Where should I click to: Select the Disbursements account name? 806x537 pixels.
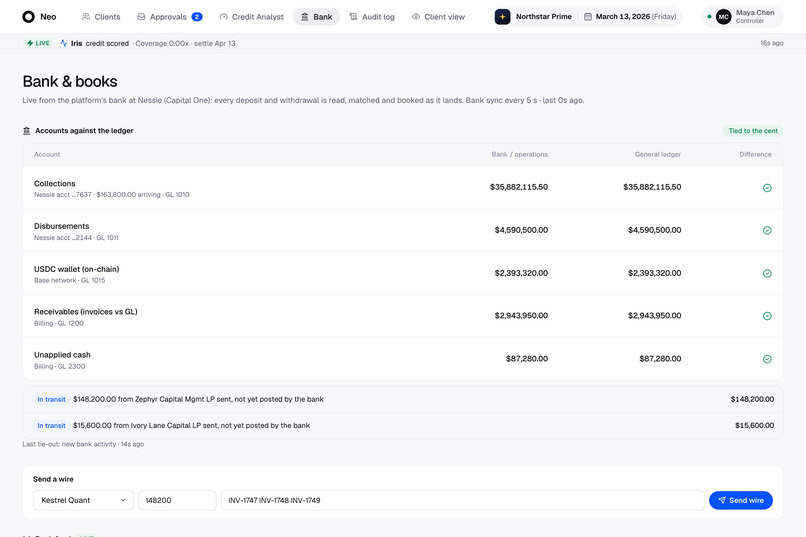coord(62,226)
